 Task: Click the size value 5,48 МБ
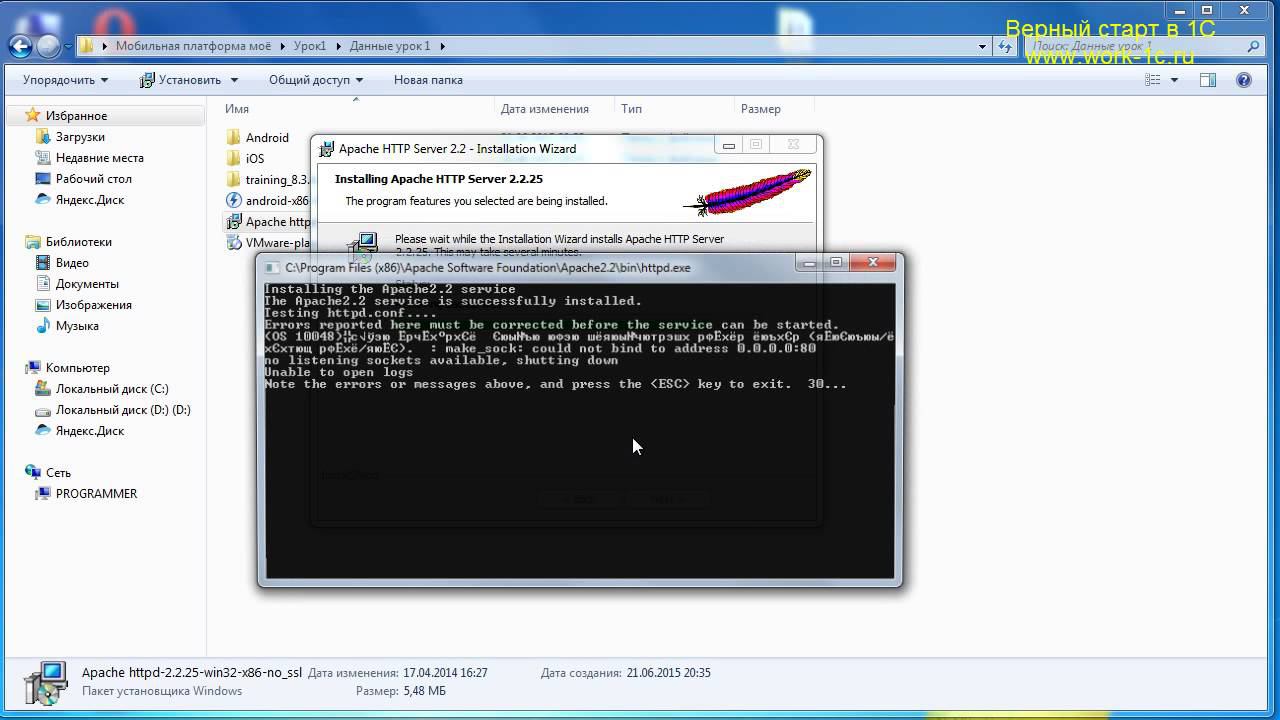(425, 691)
